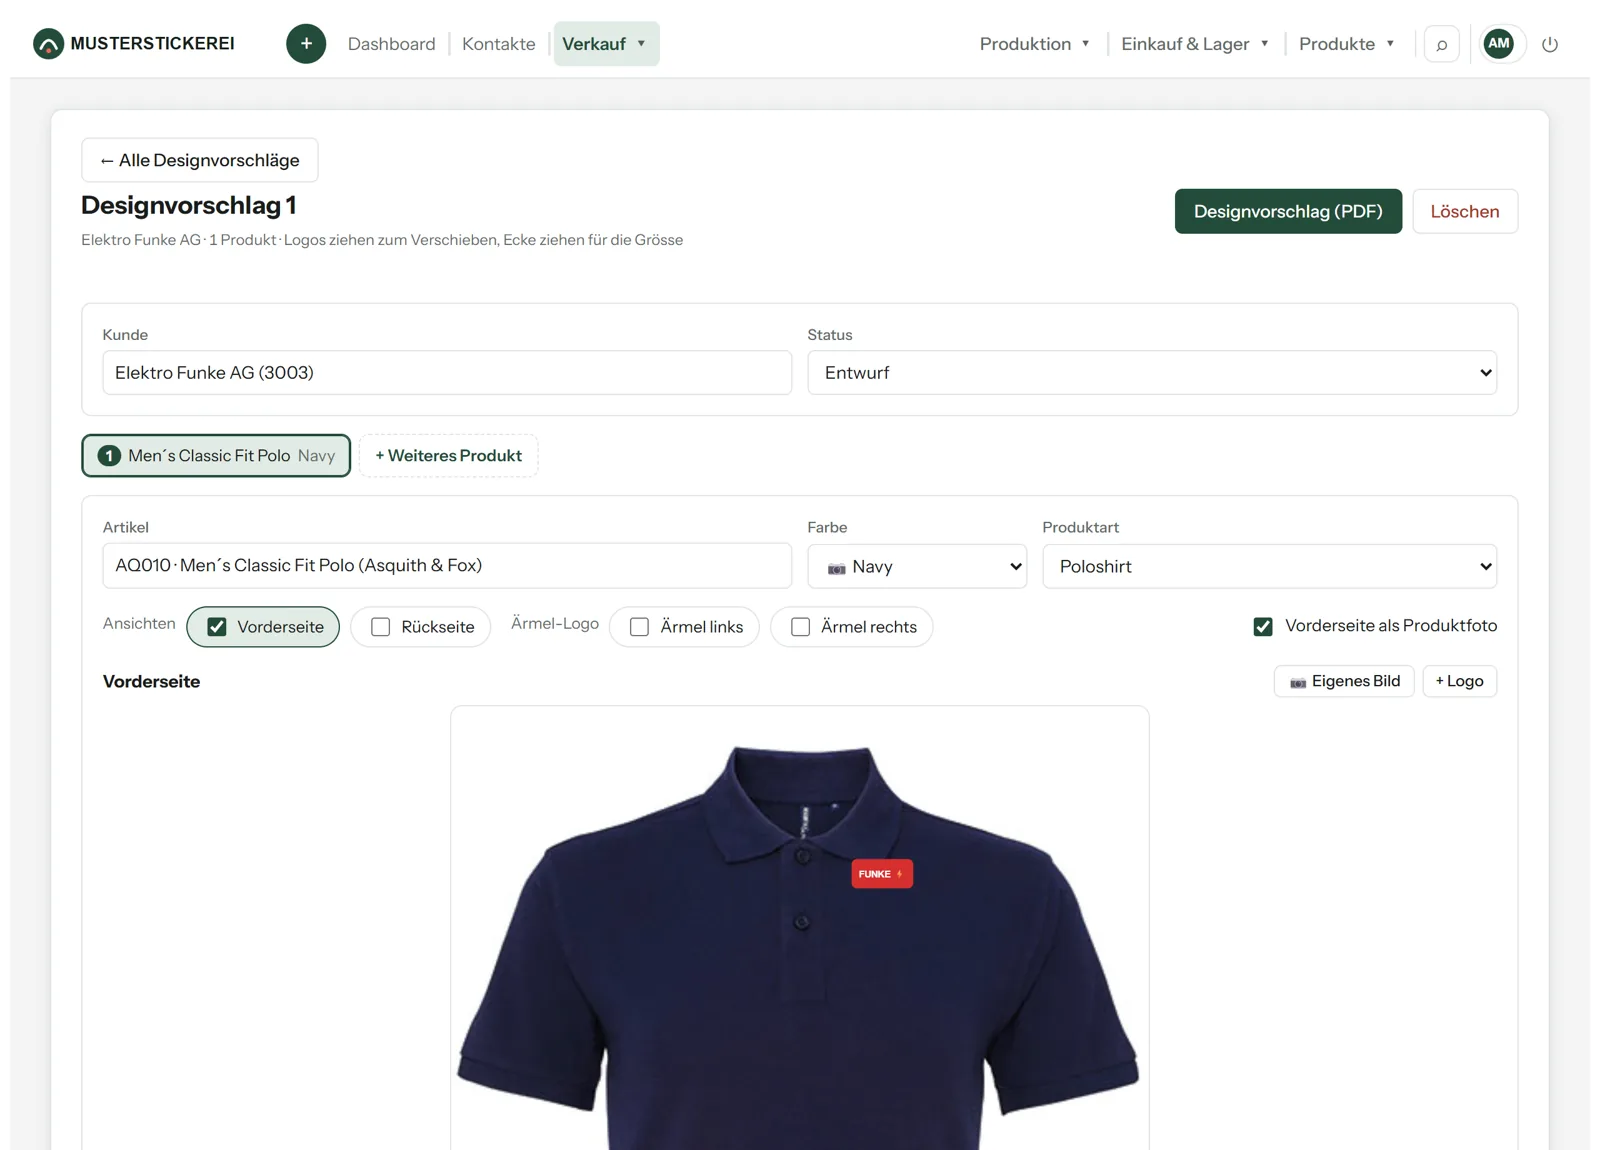Viewport: 1600px width, 1150px height.
Task: Enable the Rückseite view checkbox
Action: click(381, 627)
